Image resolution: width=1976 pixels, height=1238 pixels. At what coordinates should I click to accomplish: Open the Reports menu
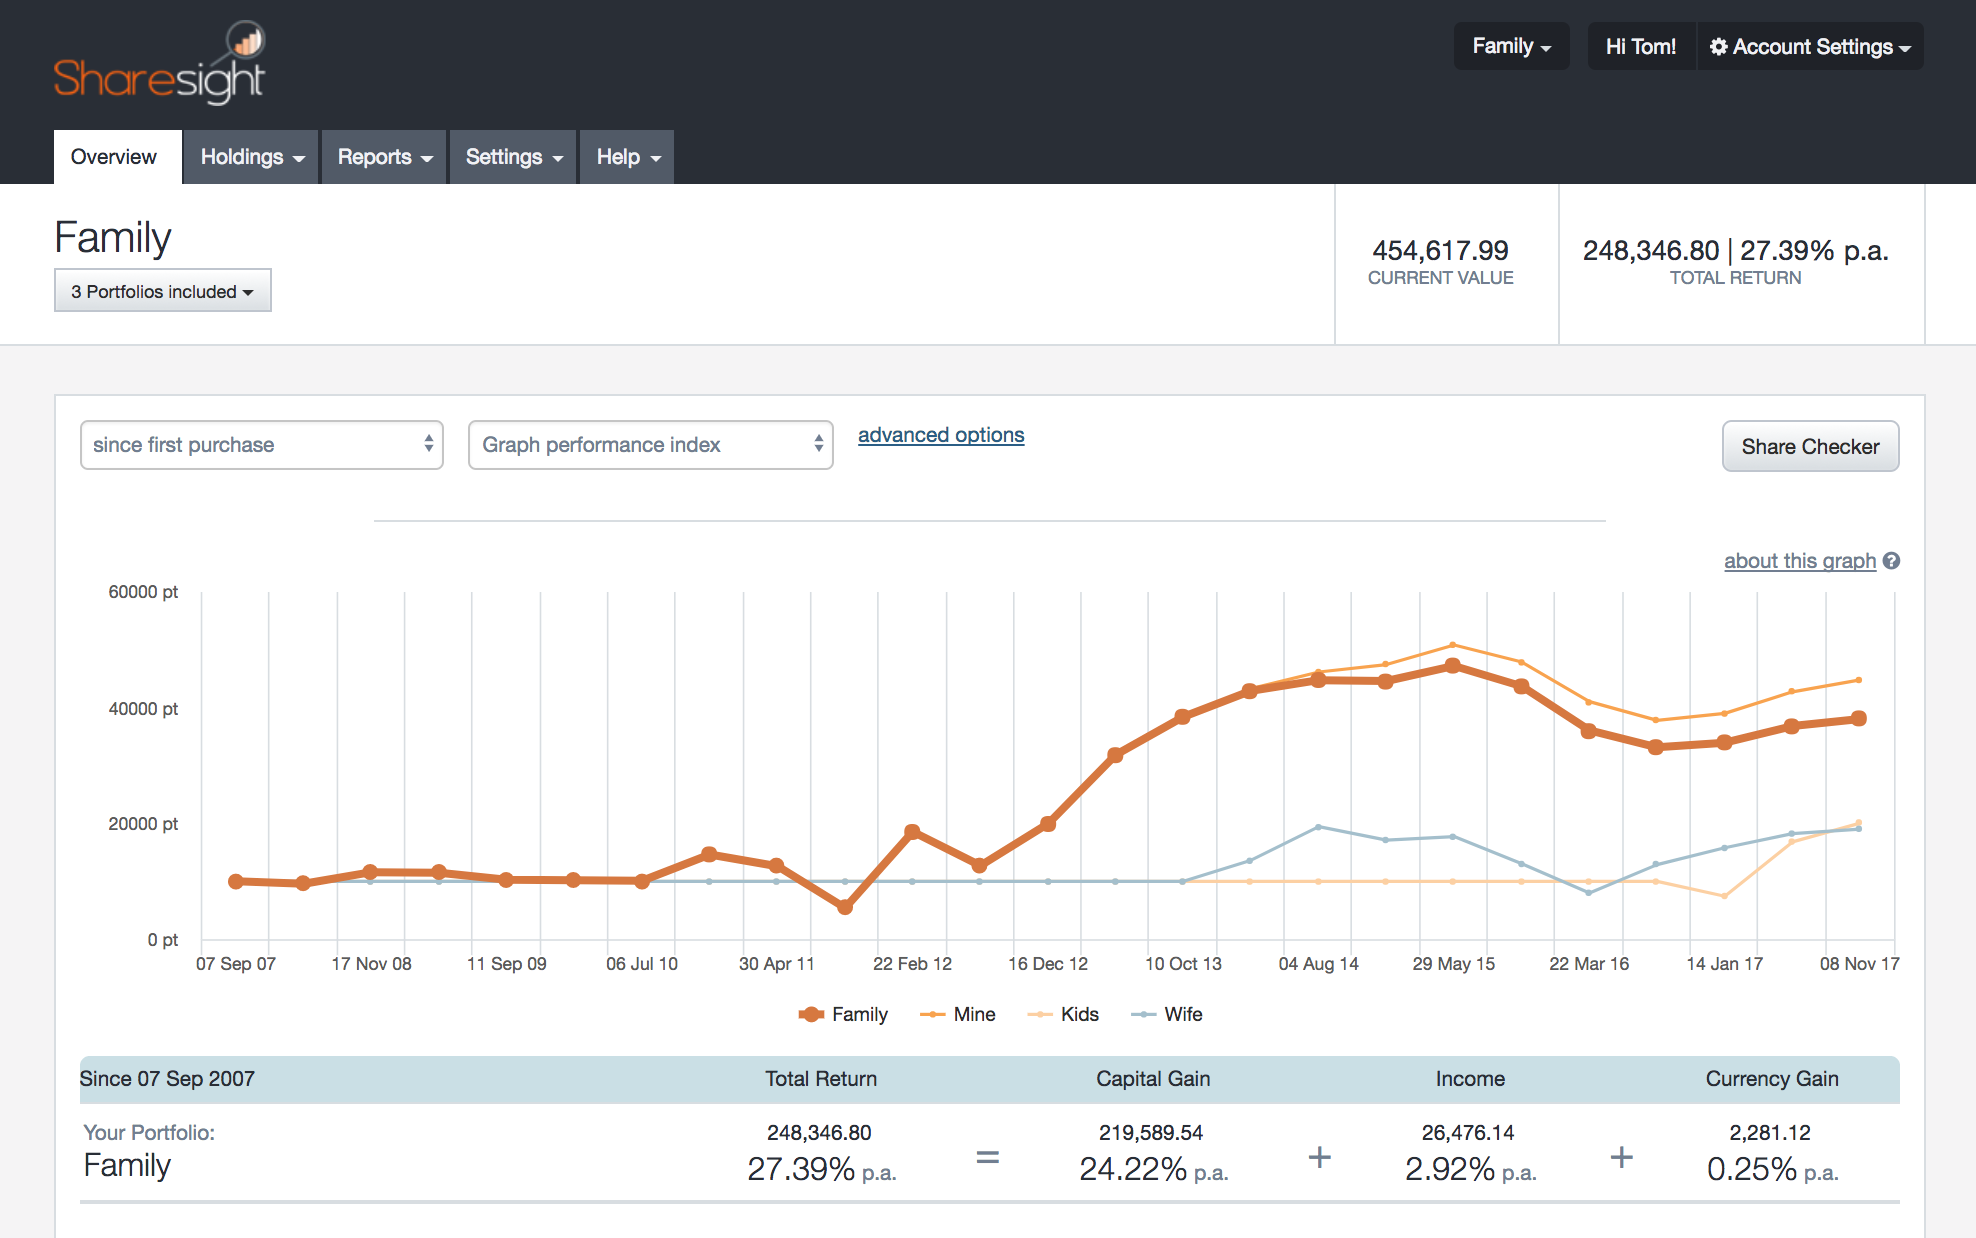click(384, 157)
